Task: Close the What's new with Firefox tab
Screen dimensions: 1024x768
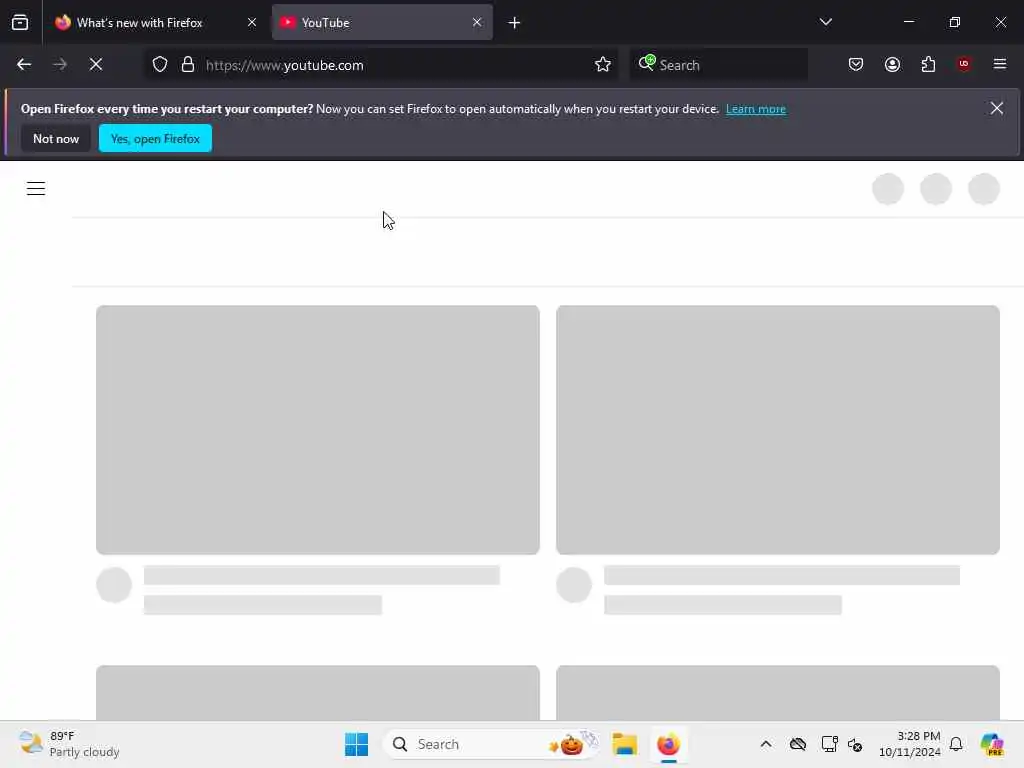Action: pyautogui.click(x=251, y=22)
